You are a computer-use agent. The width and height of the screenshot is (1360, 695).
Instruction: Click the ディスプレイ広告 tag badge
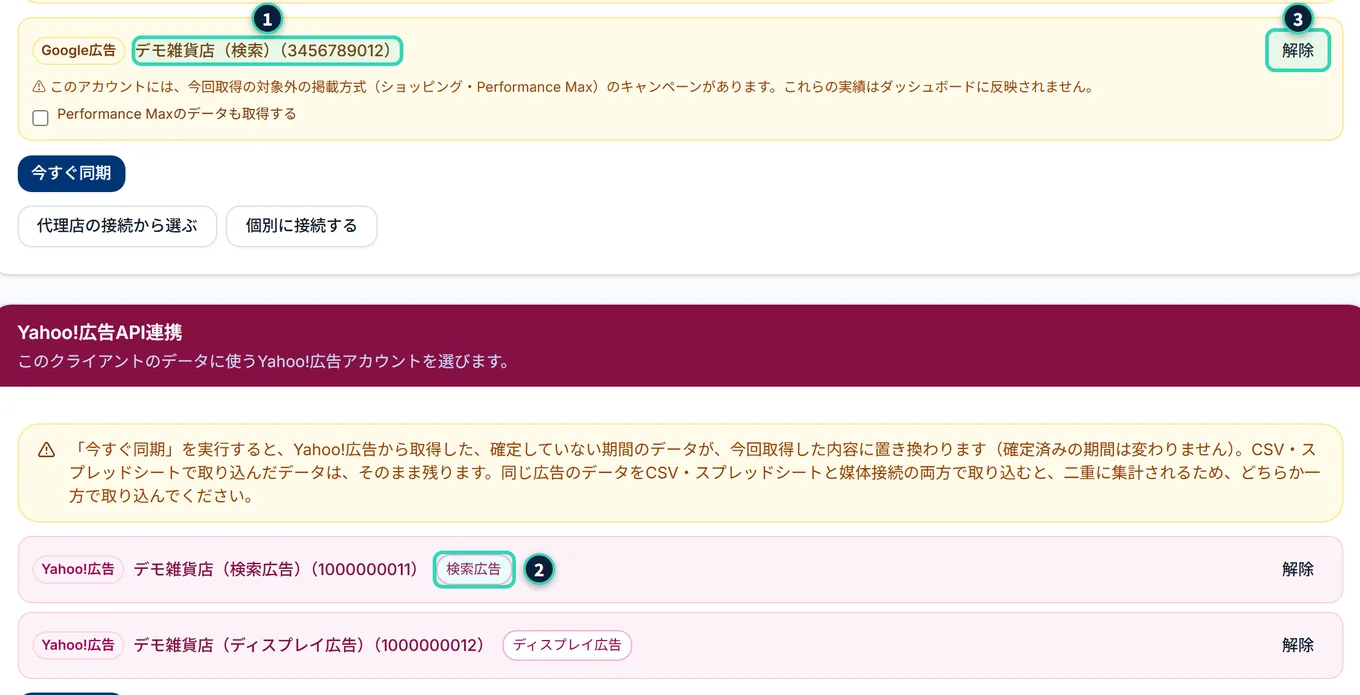click(567, 645)
